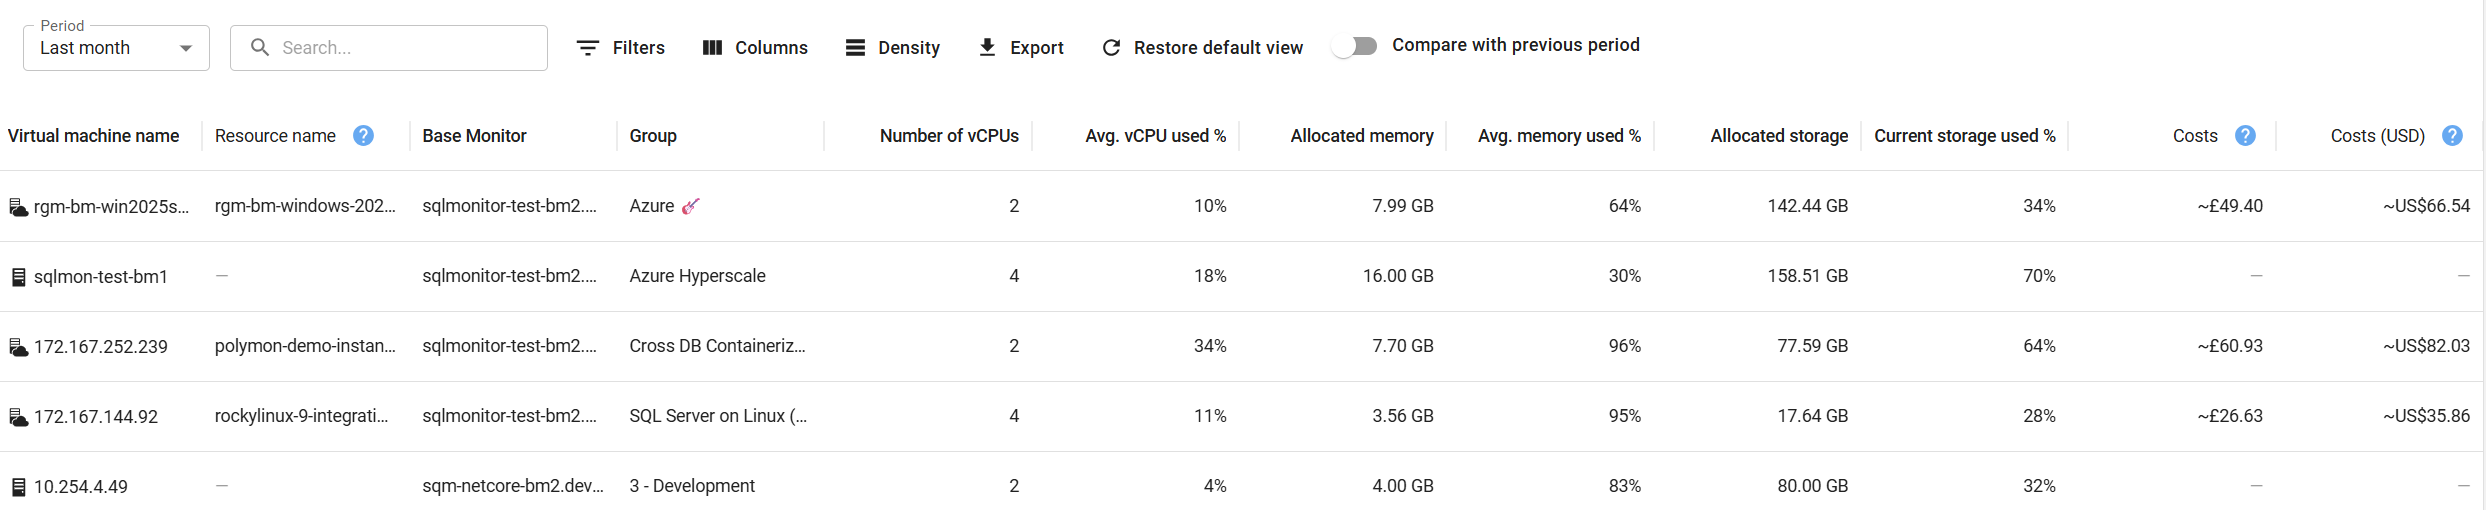Click the Costs column help icon

point(2245,136)
